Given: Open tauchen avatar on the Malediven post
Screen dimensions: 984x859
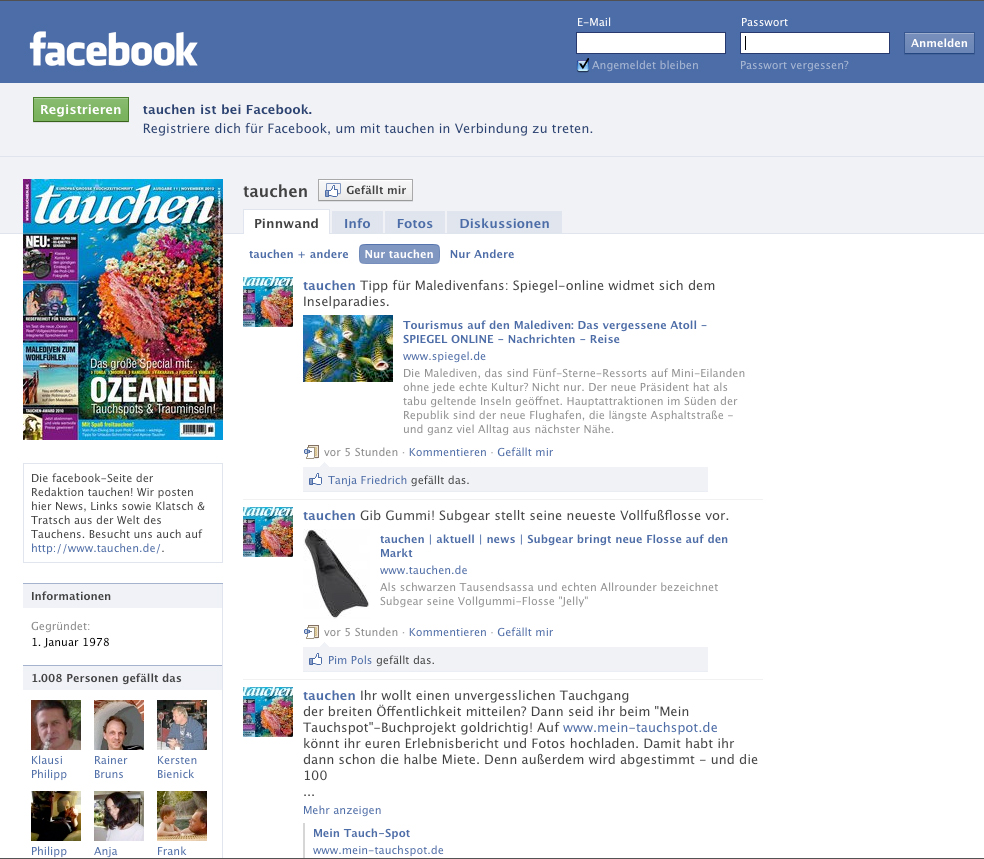Looking at the screenshot, I should [268, 302].
